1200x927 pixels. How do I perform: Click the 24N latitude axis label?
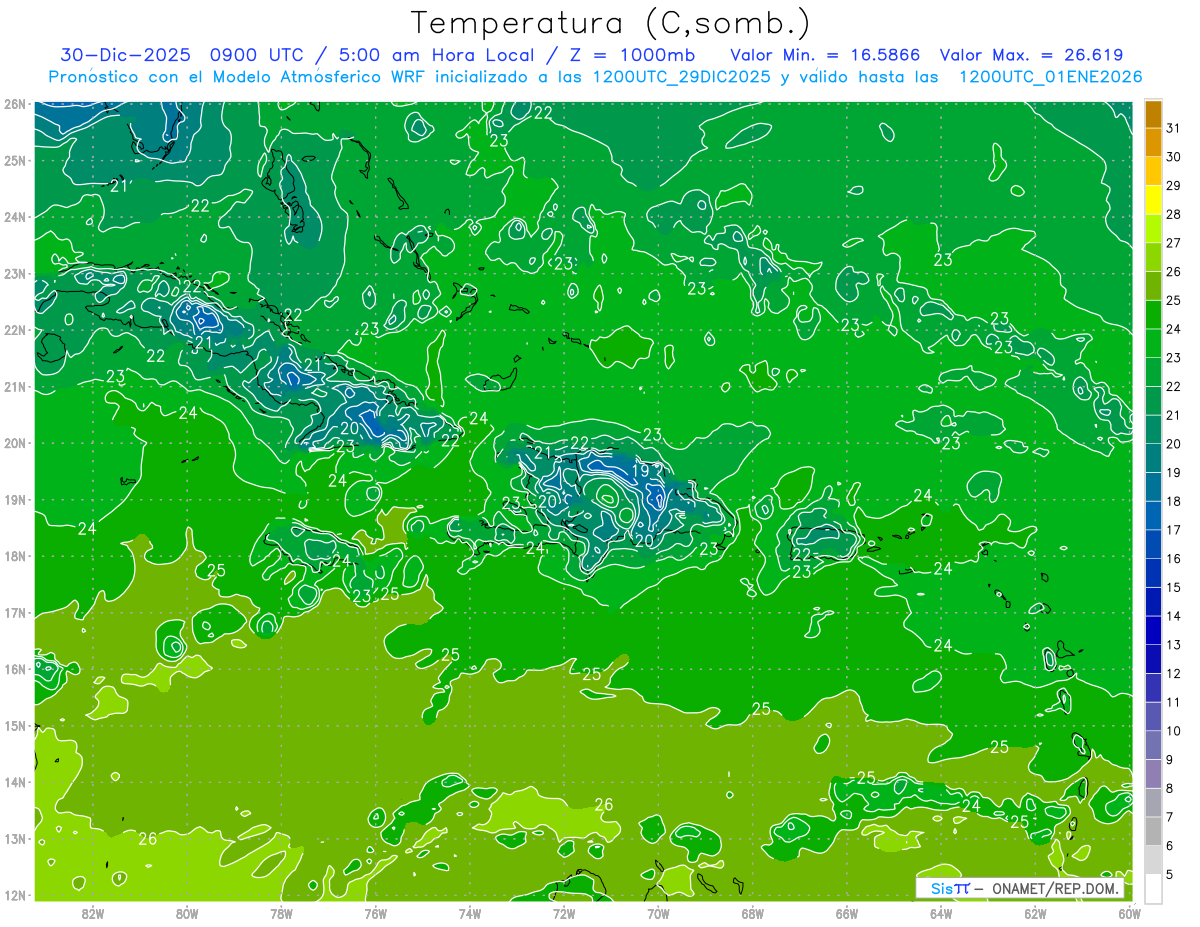14,217
